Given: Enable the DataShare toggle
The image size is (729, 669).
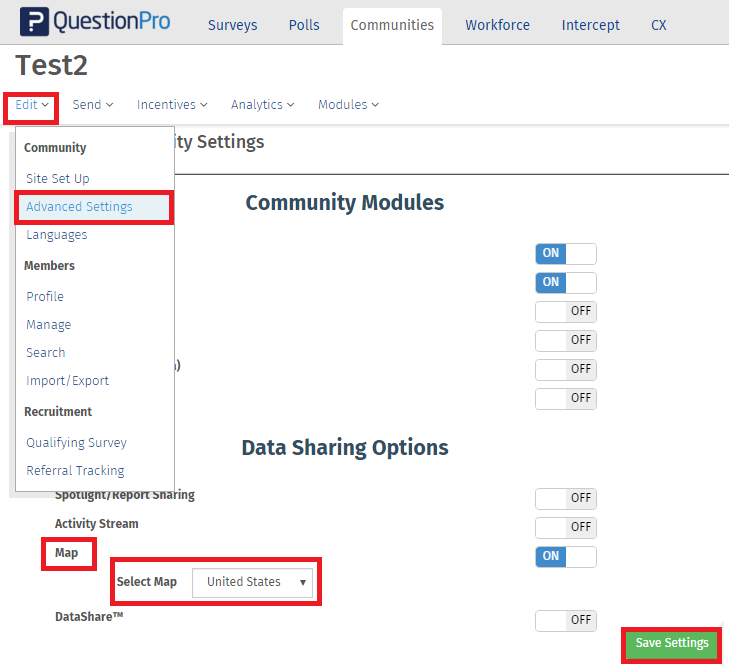Looking at the screenshot, I should point(565,621).
